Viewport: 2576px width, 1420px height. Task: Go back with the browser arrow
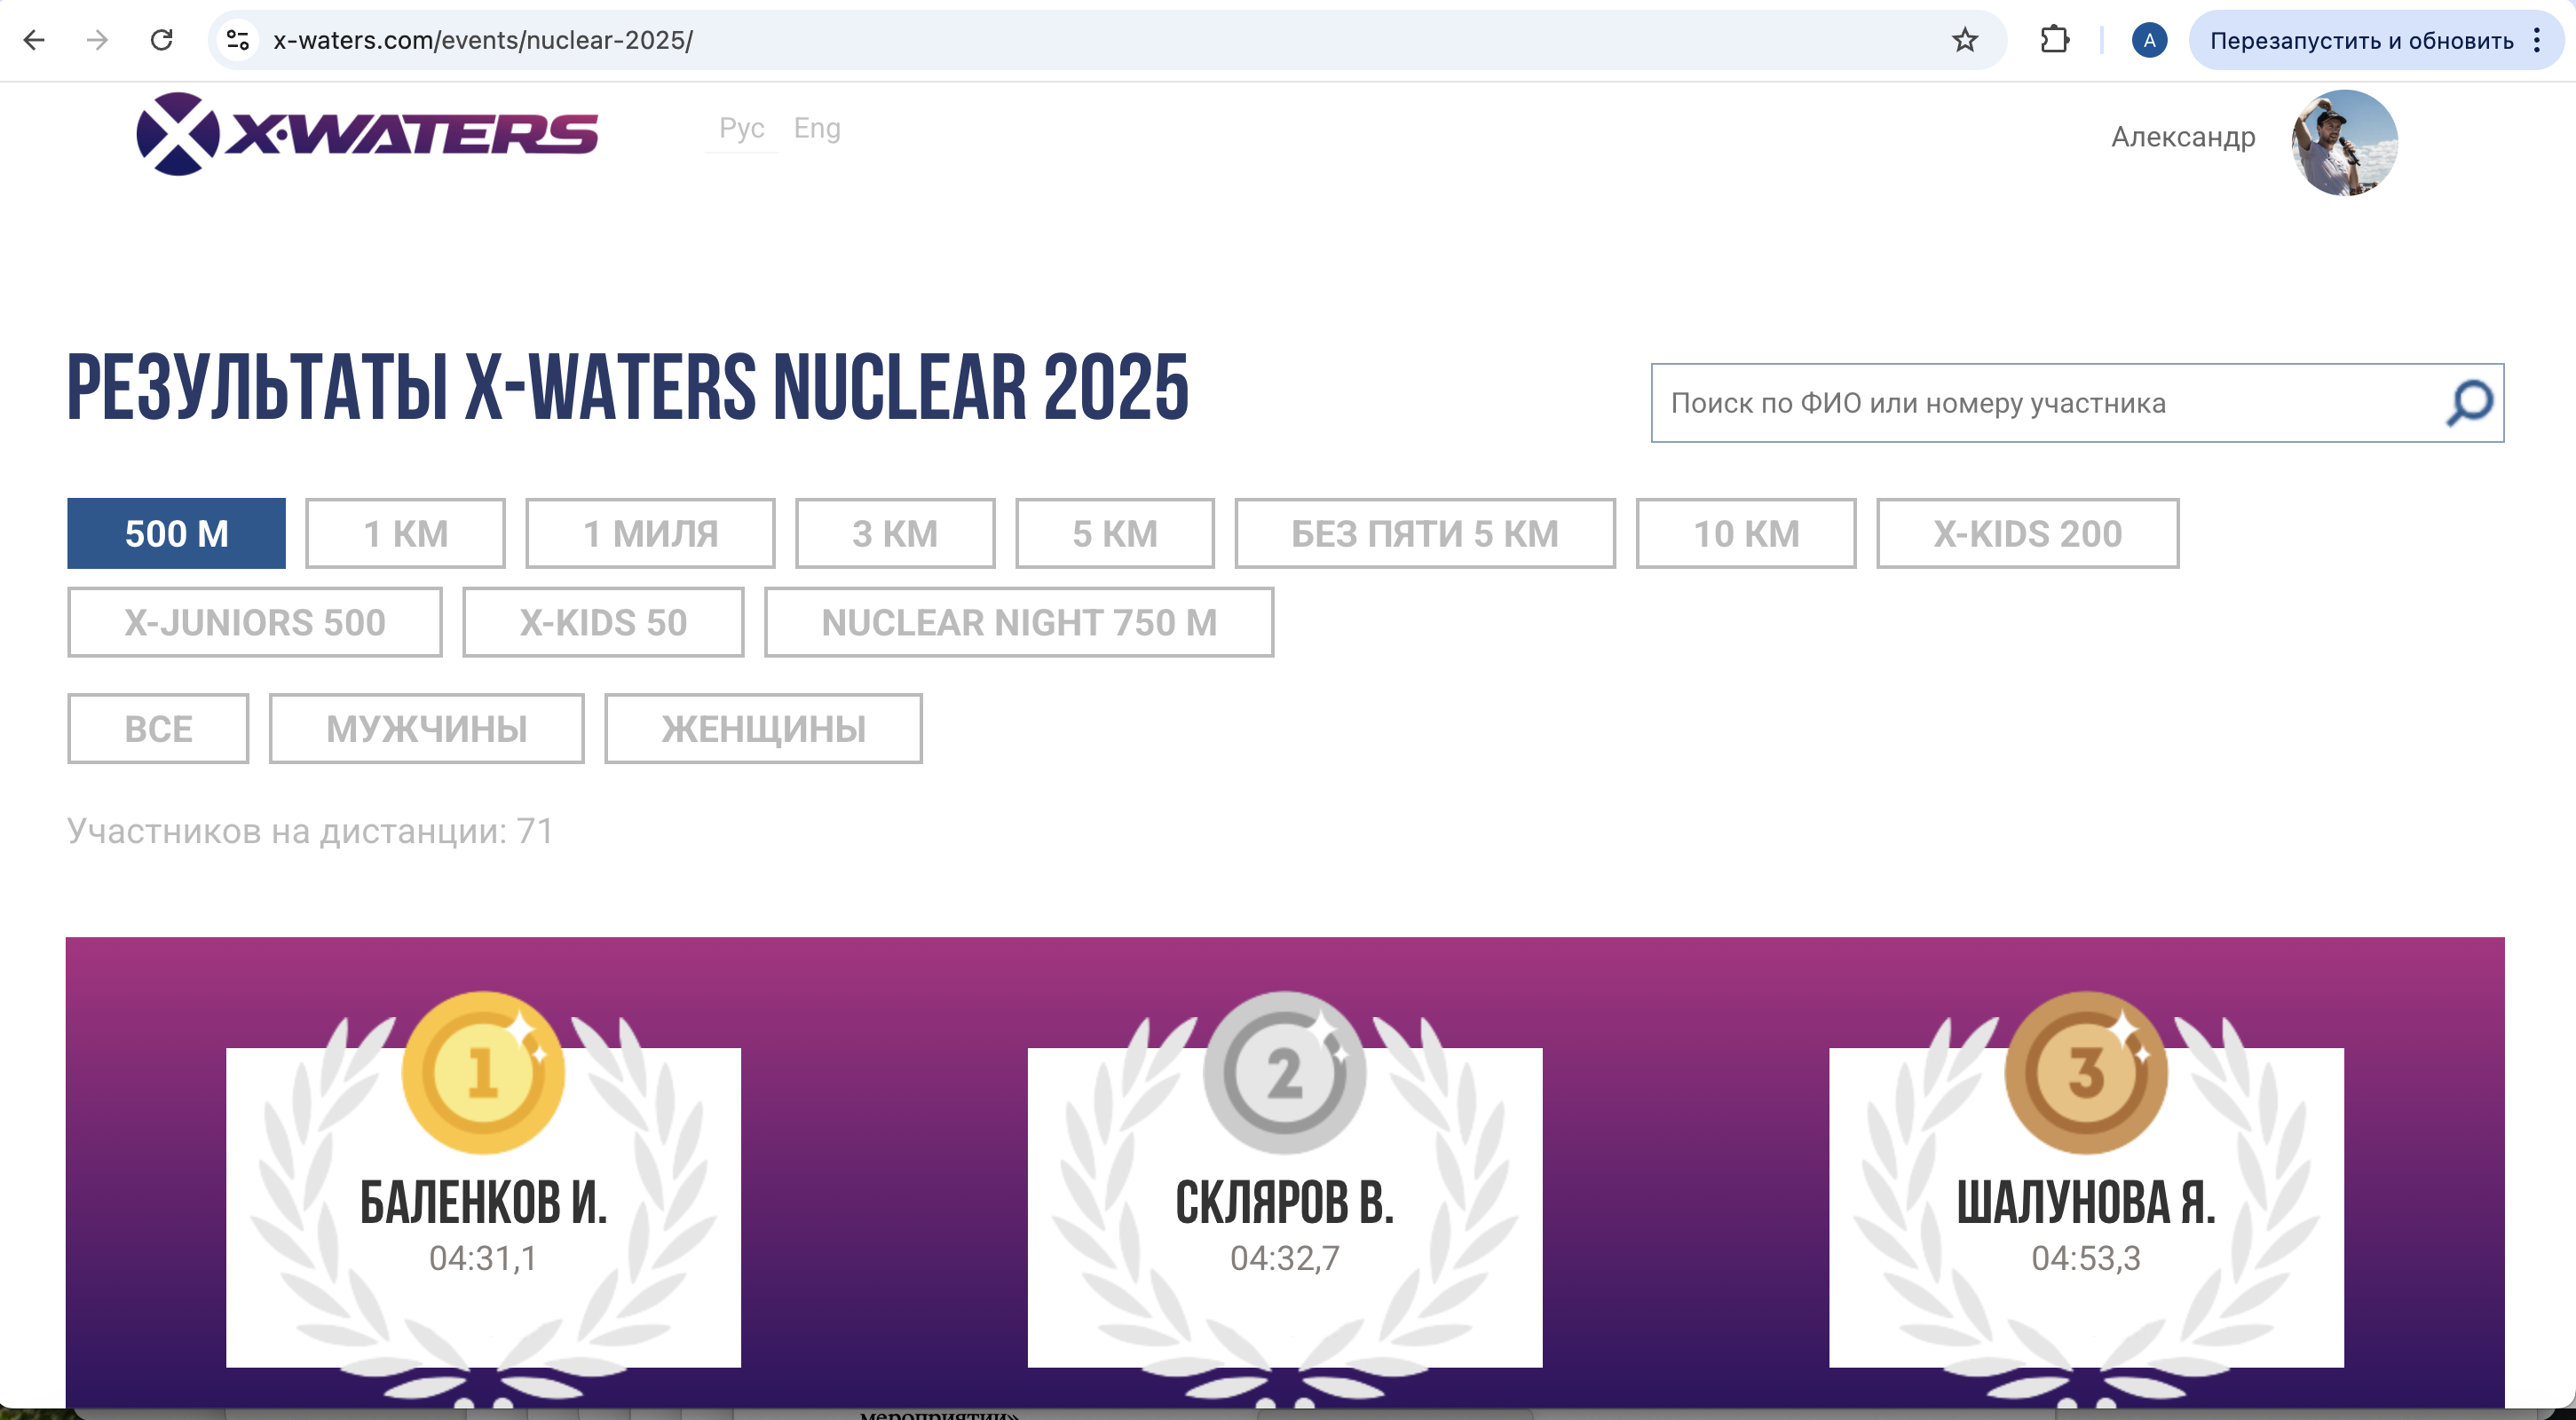(x=34, y=40)
